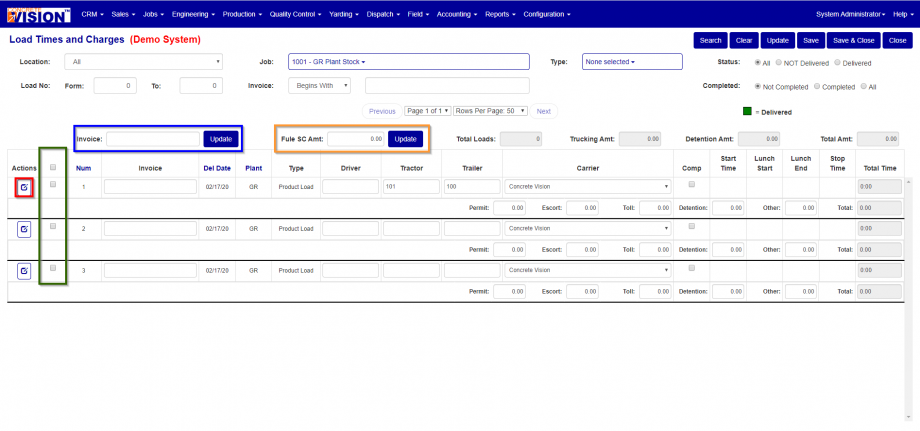Check the selection box for load 1
The height and width of the screenshot is (431, 920).
coord(53,184)
